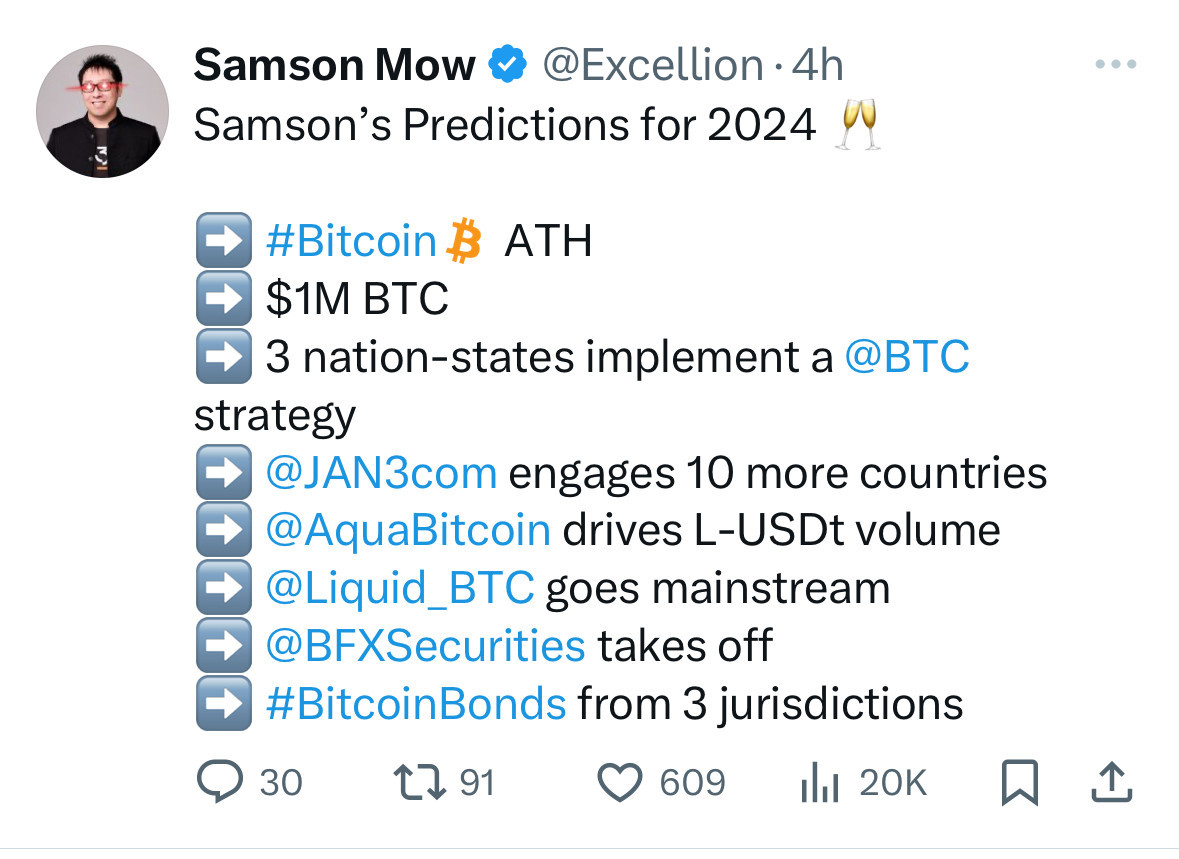Retweet the post using repost icon
1179x859 pixels.
coord(420,782)
